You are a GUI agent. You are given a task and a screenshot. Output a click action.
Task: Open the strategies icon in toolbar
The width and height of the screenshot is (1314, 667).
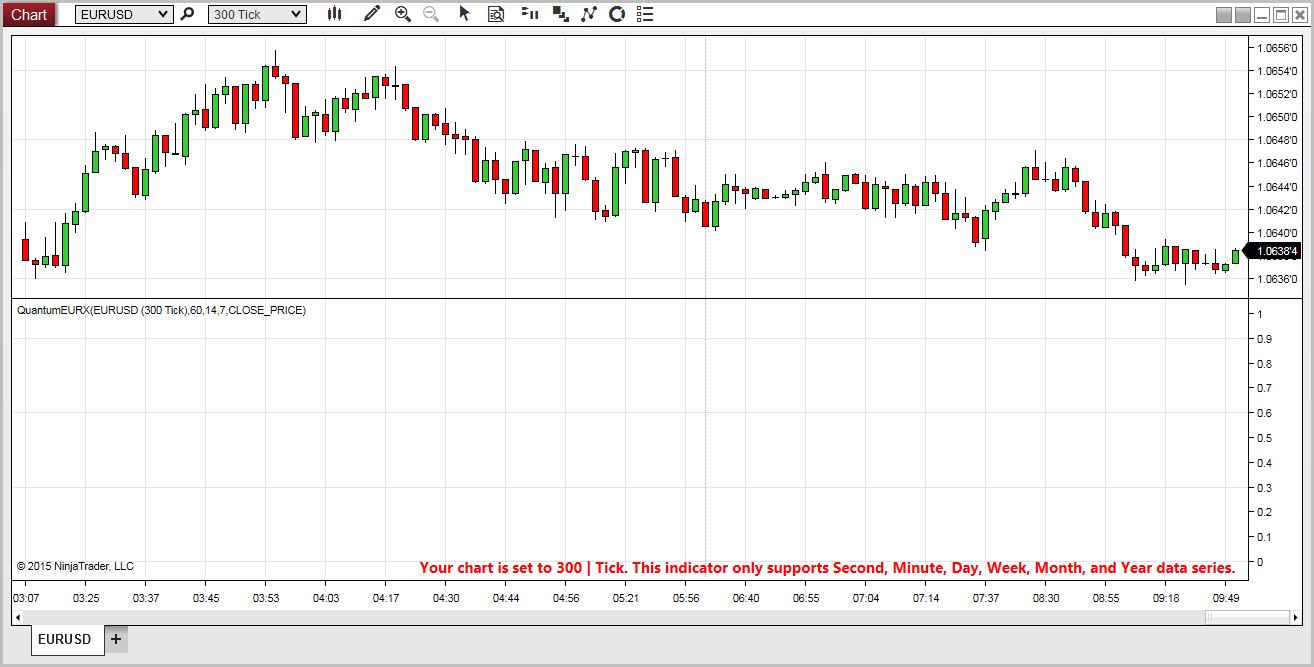(x=560, y=14)
